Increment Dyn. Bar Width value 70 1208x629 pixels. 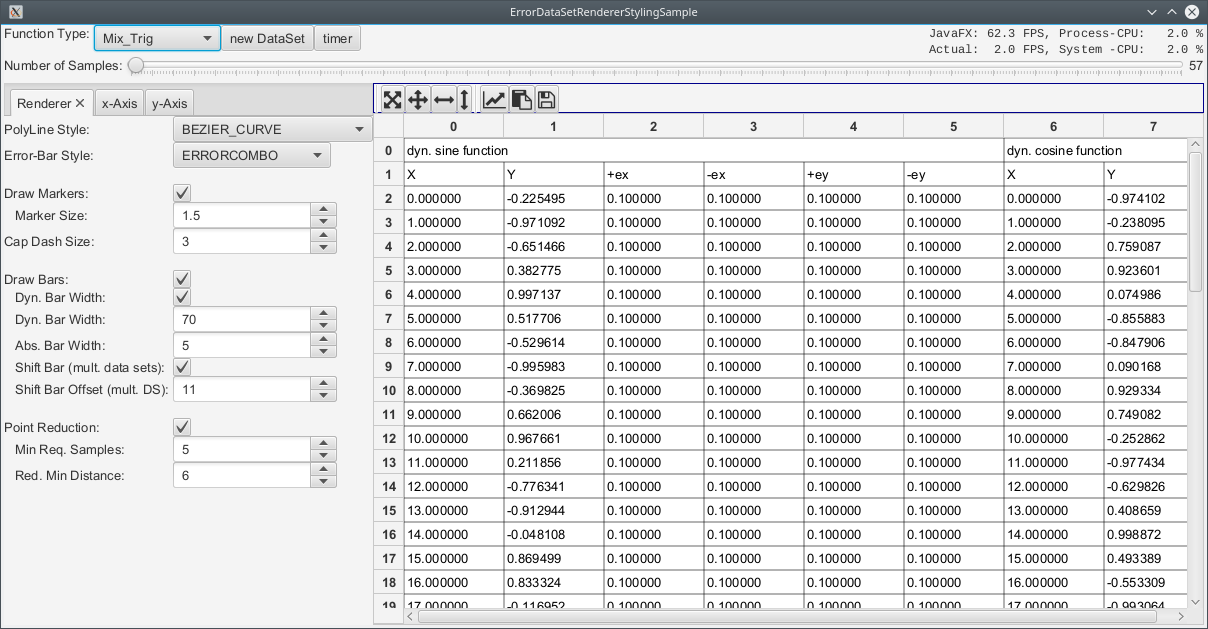click(x=322, y=313)
